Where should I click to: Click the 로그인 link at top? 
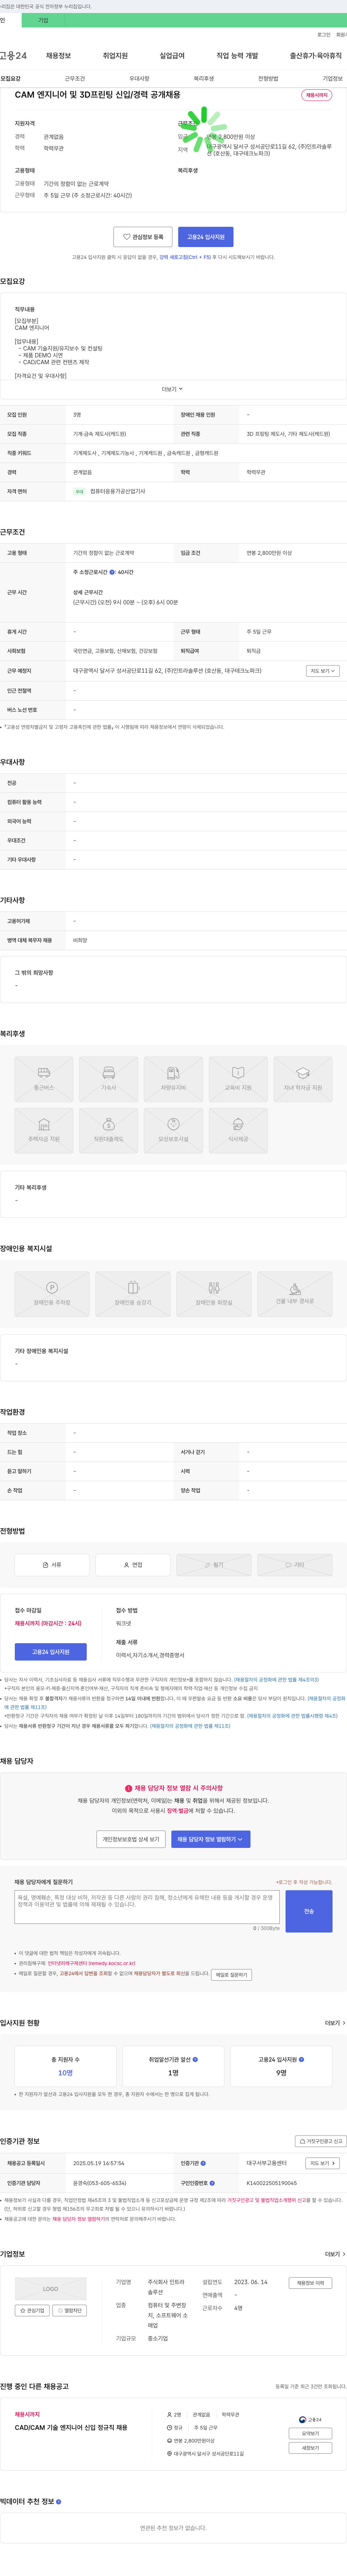[324, 34]
